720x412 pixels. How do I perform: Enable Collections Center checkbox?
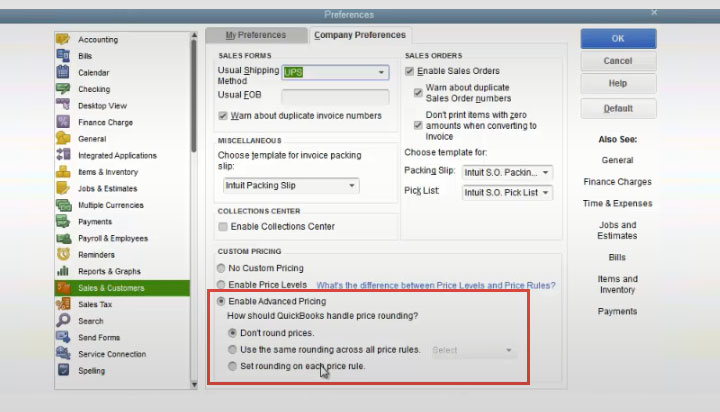point(223,227)
